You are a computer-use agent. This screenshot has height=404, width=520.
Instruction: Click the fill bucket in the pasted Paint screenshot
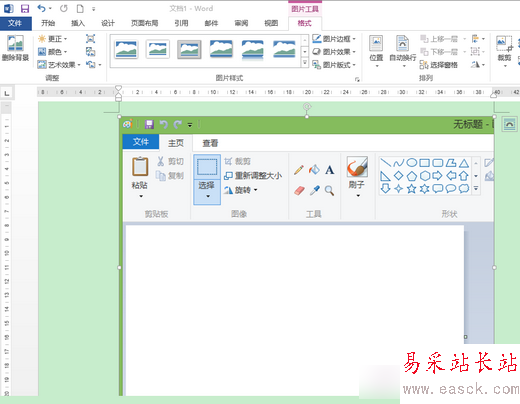pos(314,170)
